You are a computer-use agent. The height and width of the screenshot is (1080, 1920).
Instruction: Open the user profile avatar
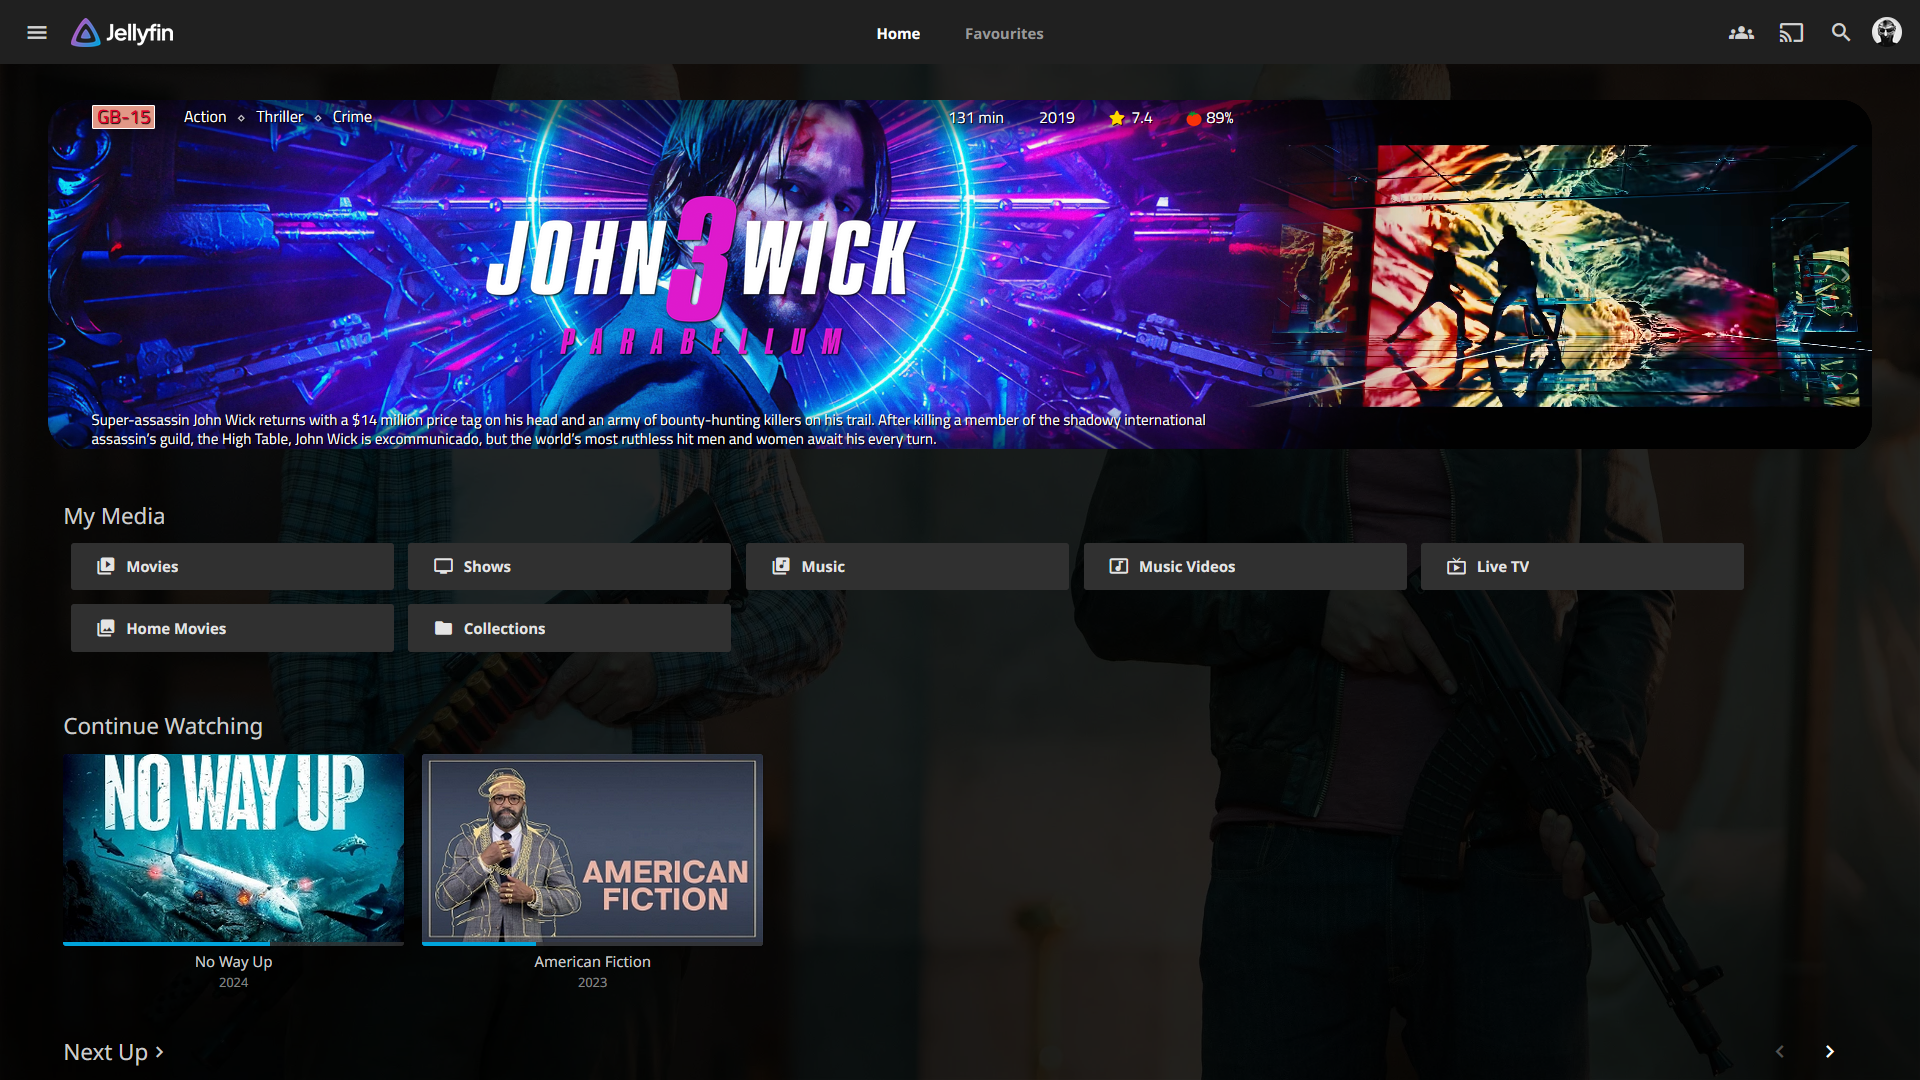coord(1887,32)
